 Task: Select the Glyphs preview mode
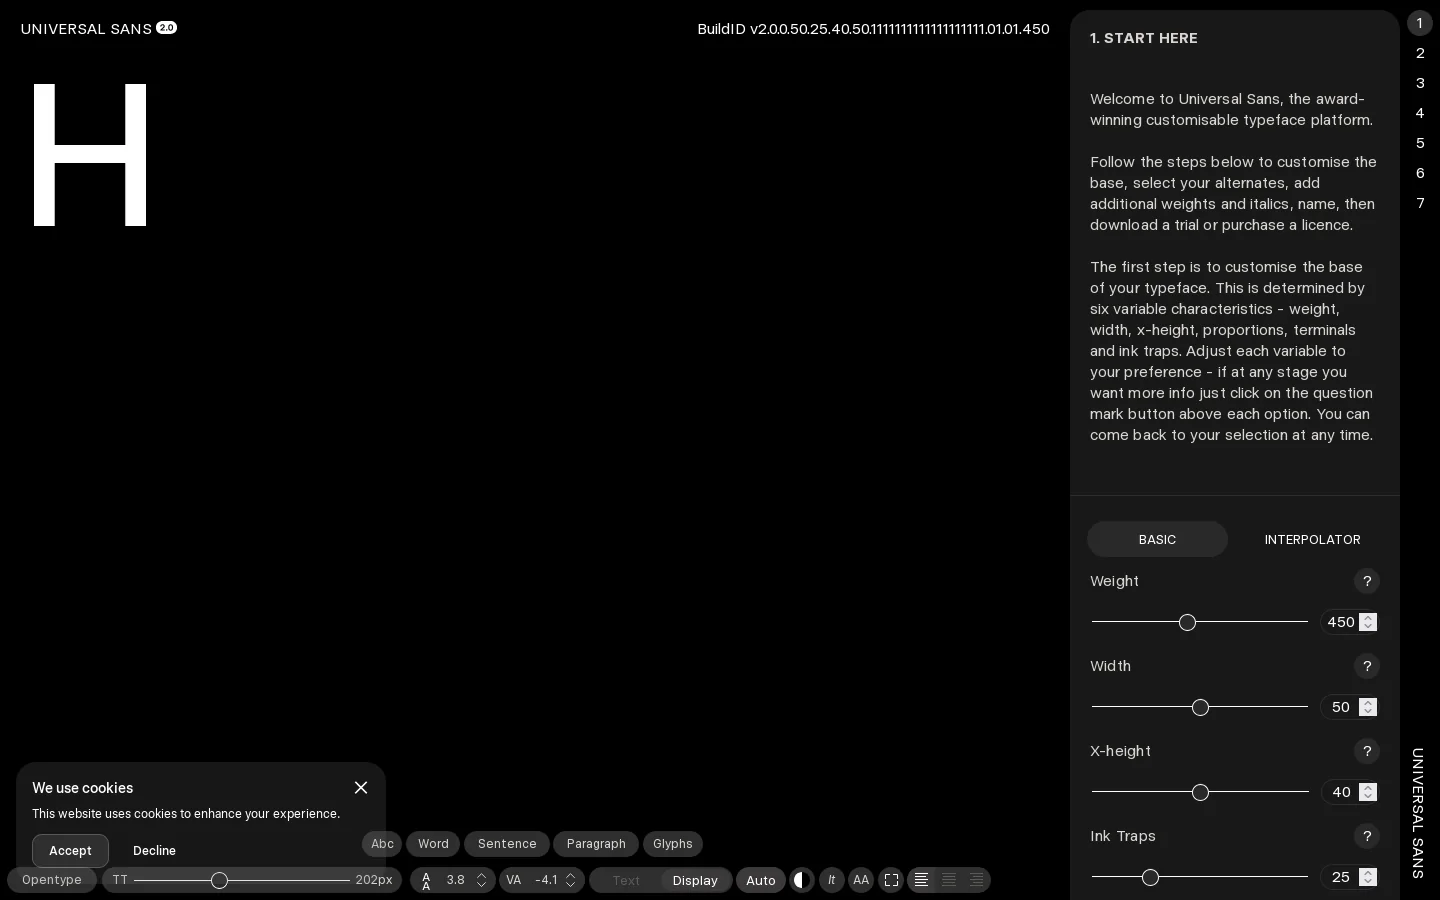(x=673, y=844)
